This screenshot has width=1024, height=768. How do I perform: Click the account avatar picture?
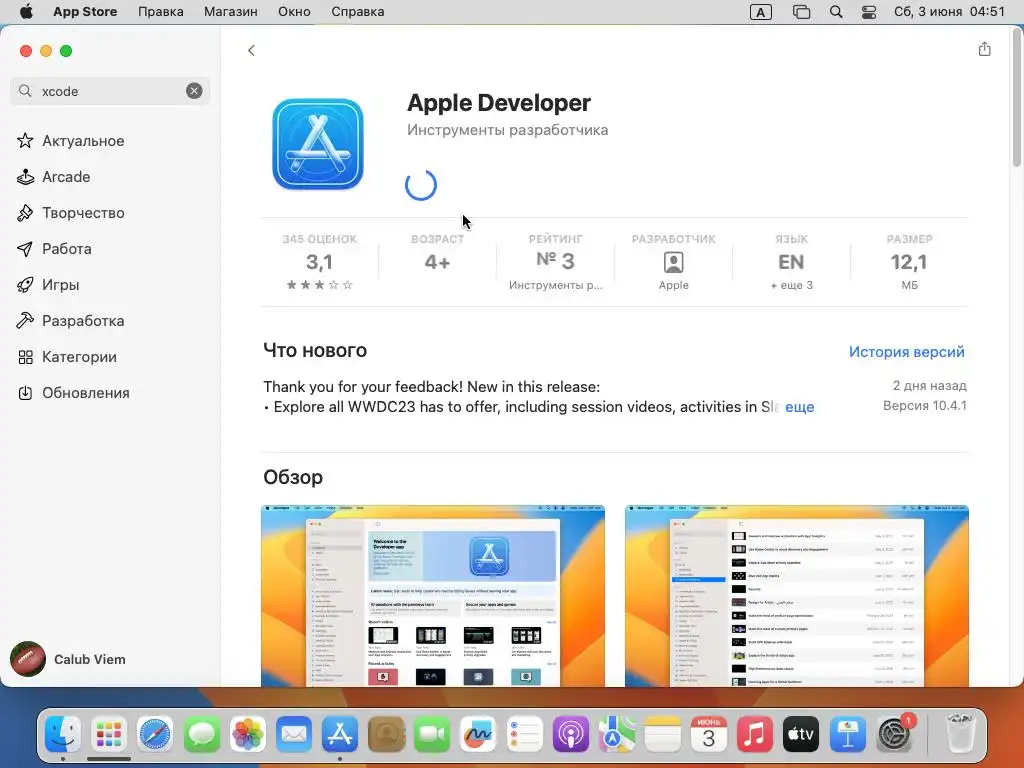point(27,659)
